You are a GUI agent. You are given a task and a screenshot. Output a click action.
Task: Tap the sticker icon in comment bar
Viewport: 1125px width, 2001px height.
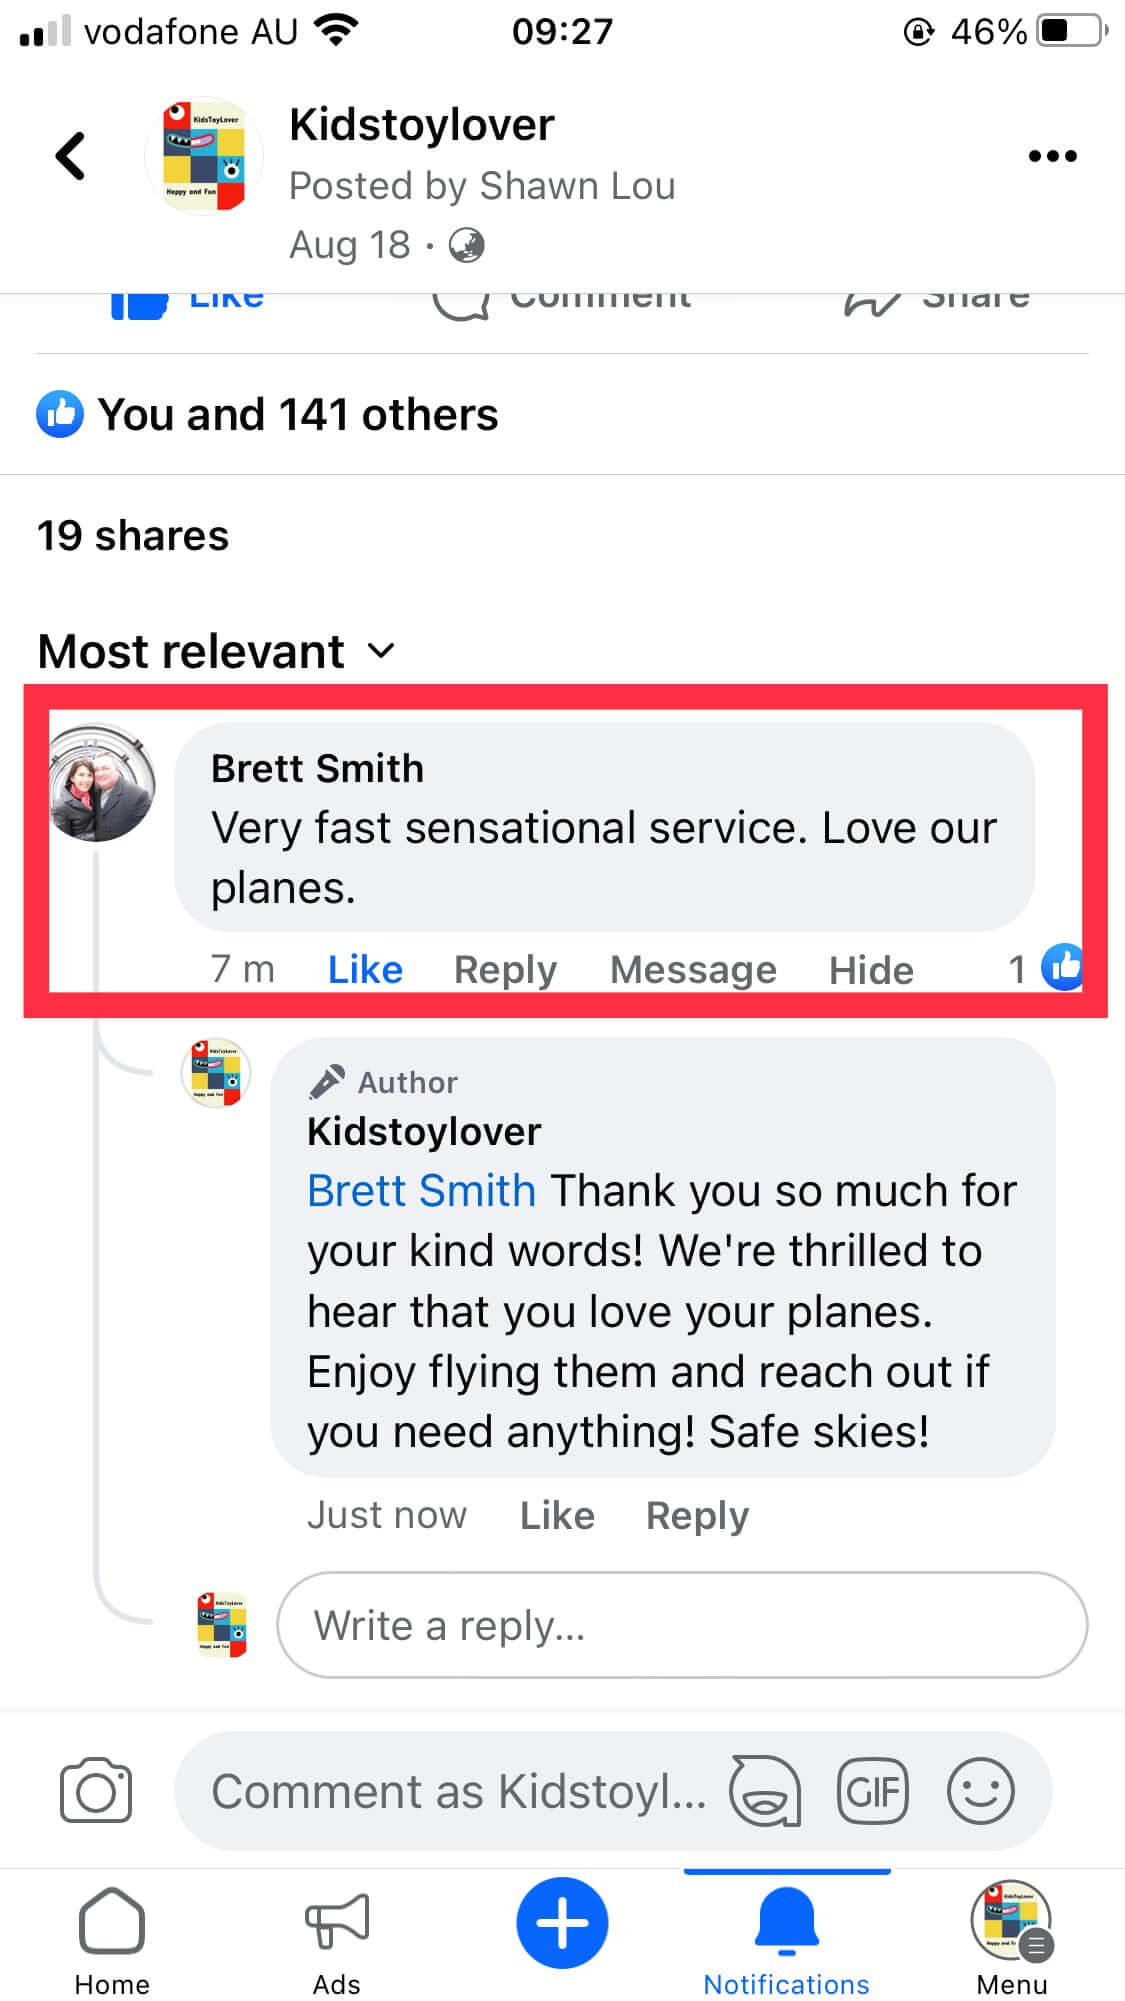[765, 1790]
